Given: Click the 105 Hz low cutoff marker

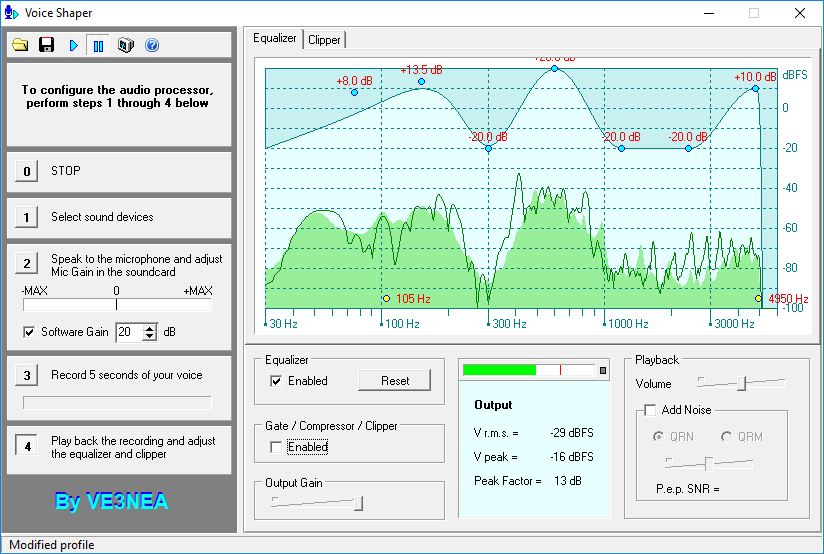Looking at the screenshot, I should click(x=386, y=299).
